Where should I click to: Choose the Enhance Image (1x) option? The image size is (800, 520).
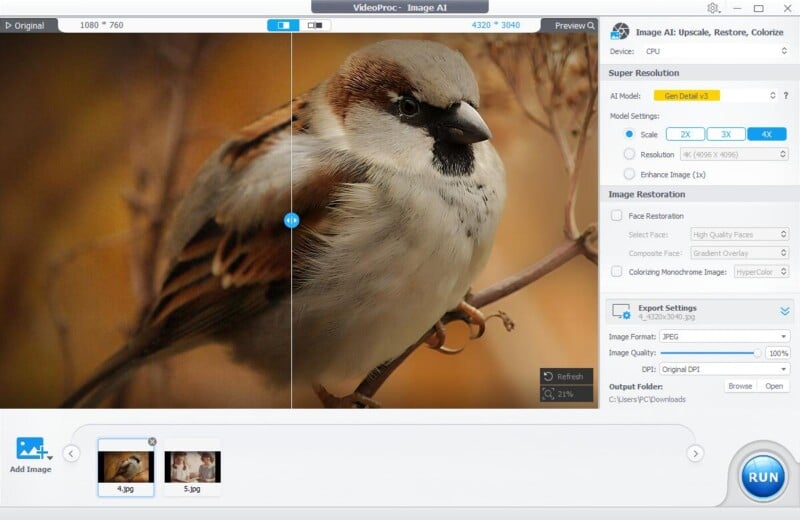tap(629, 174)
